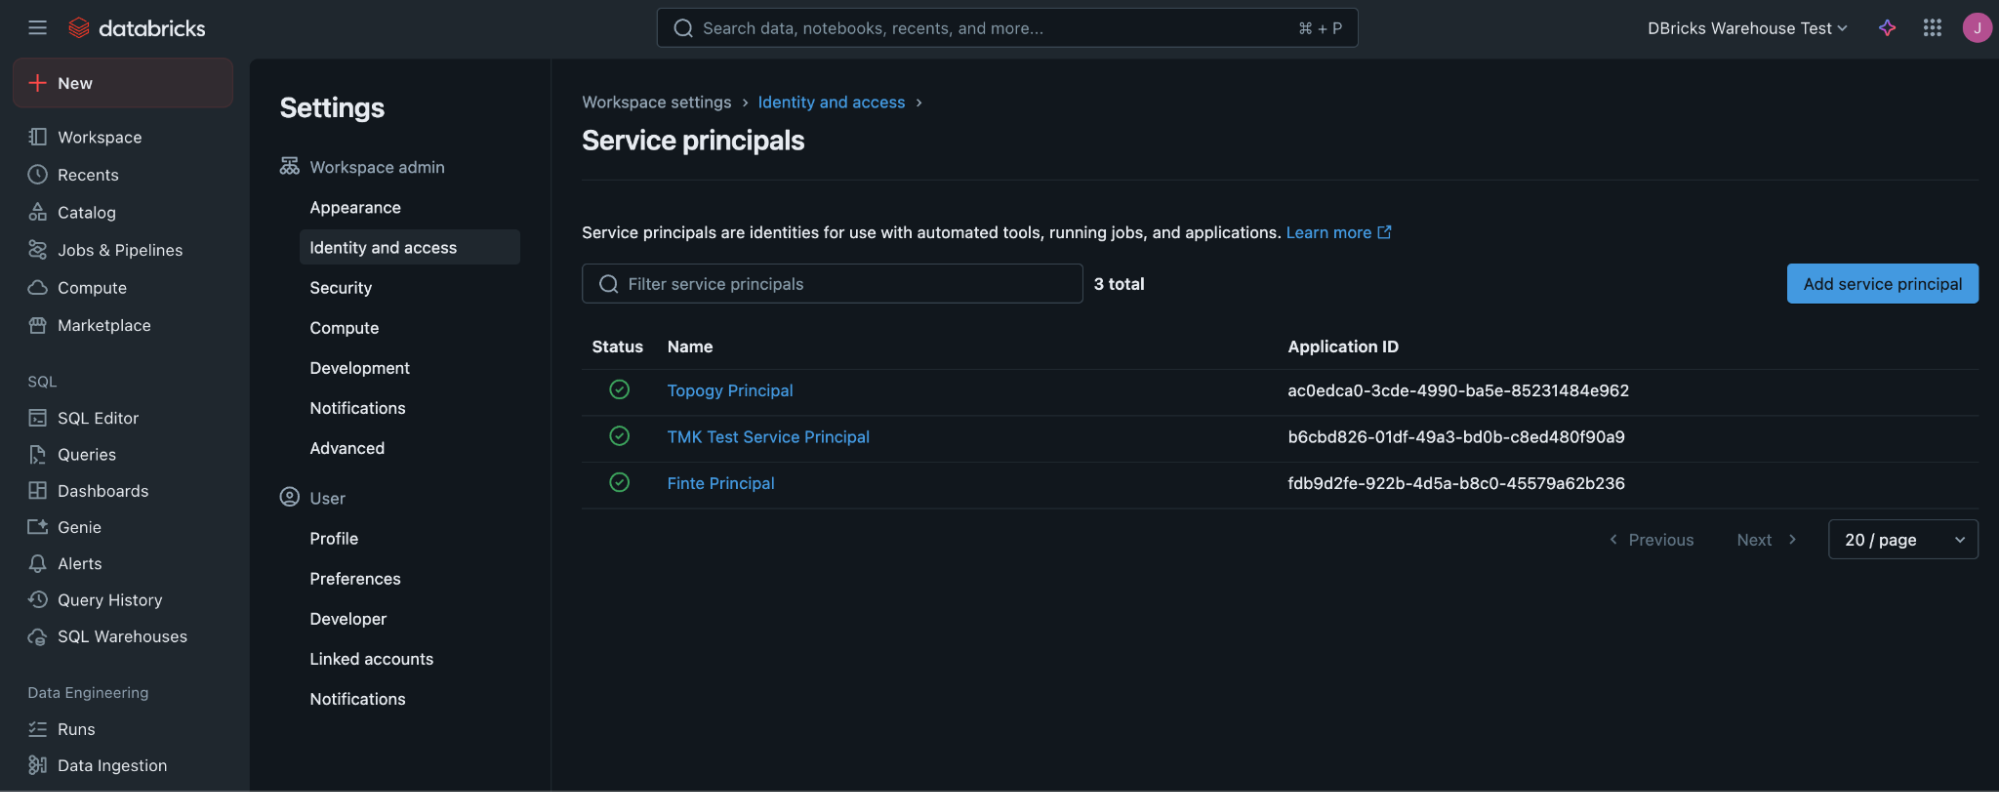This screenshot has height=792, width=1999.
Task: Click the Dashboards icon
Action: 38,491
